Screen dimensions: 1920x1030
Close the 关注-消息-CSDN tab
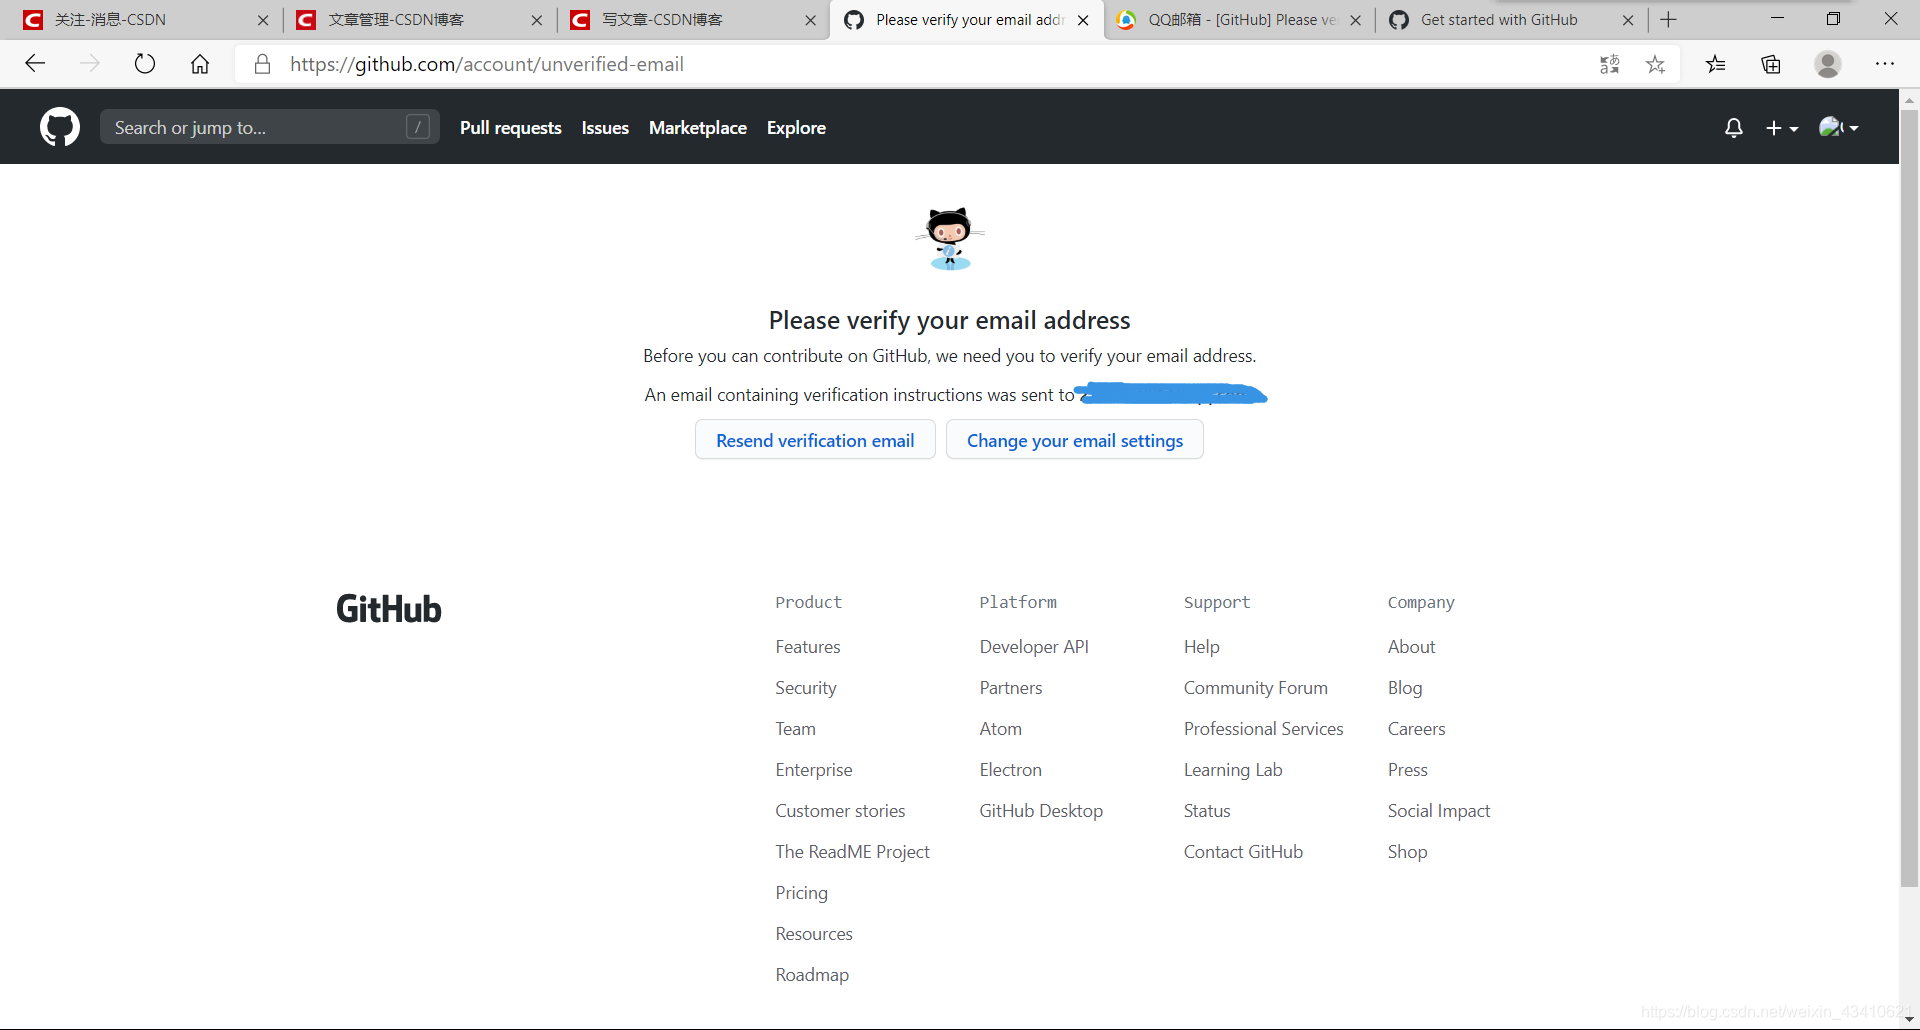263,20
